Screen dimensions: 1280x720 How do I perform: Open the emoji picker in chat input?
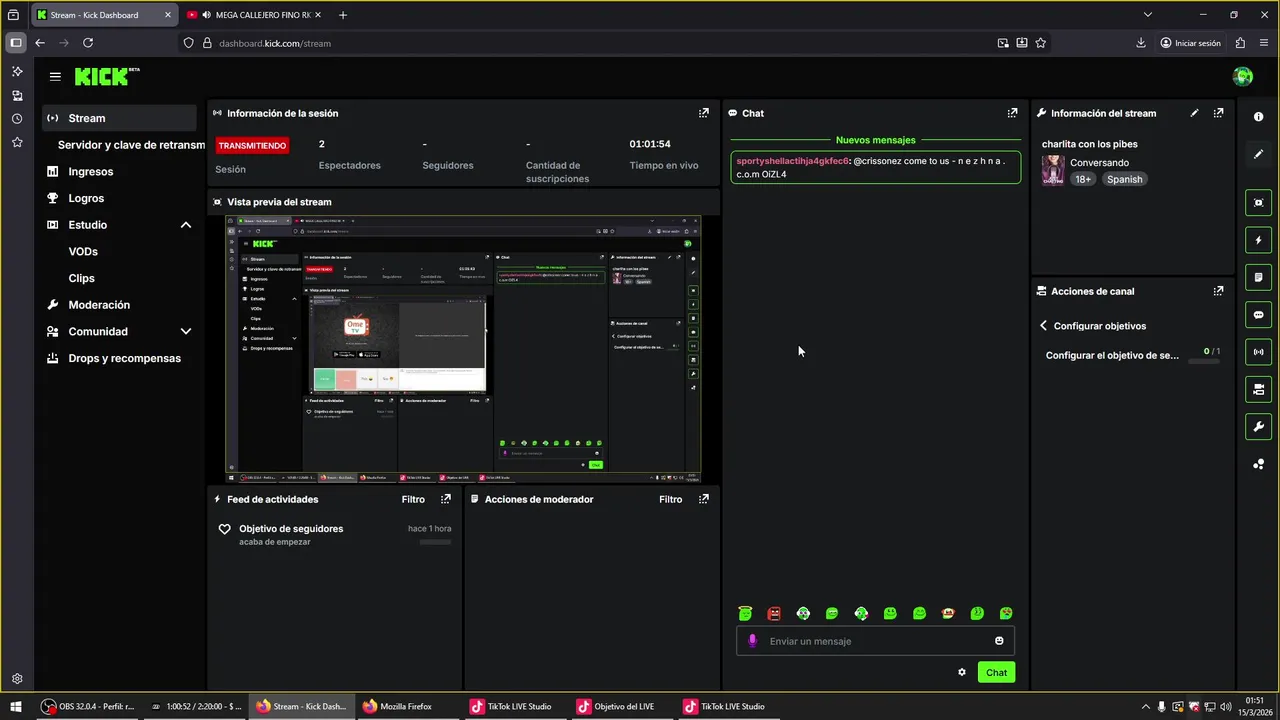click(999, 641)
